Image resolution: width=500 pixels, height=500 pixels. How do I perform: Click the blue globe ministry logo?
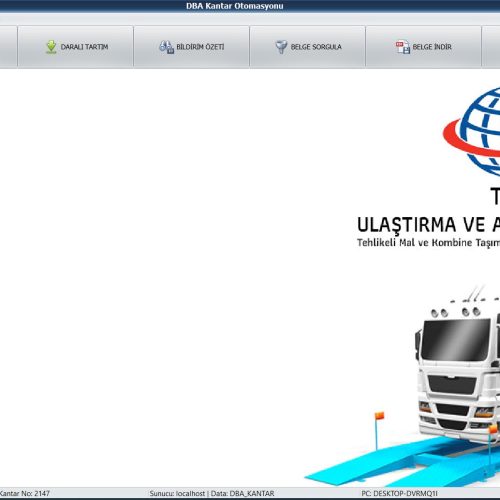(472, 131)
